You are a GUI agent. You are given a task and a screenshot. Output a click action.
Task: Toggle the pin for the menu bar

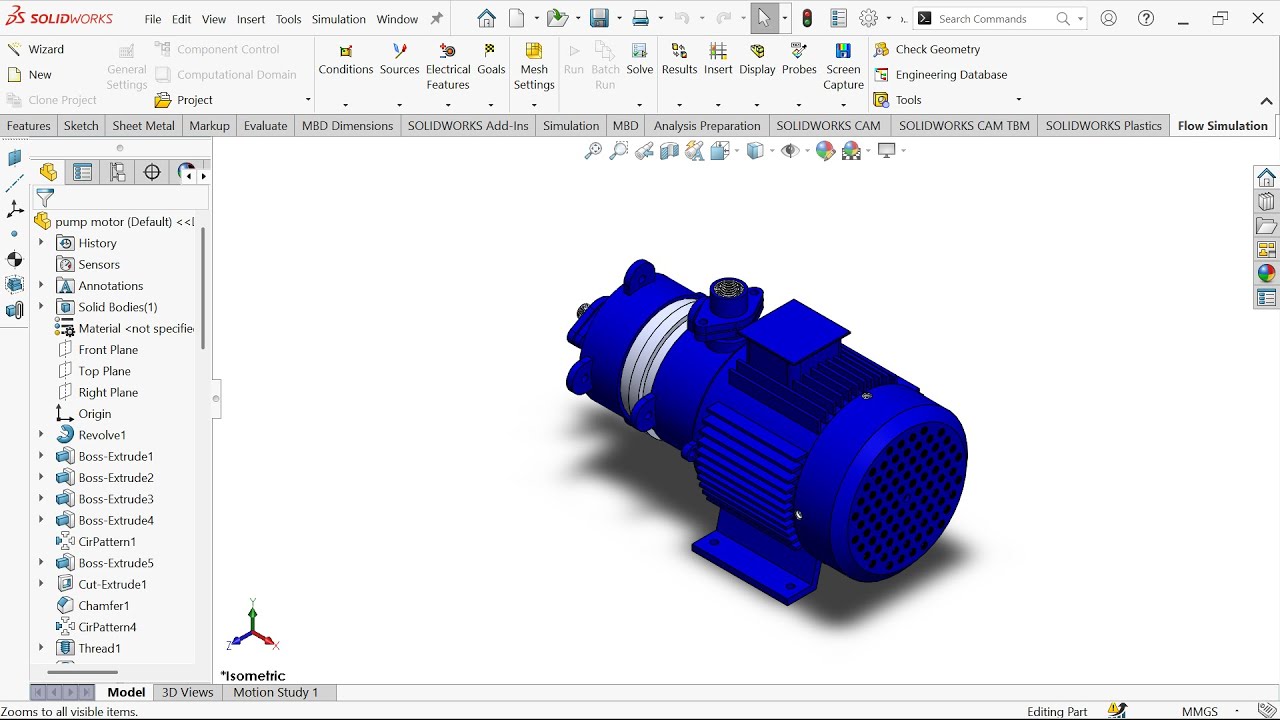pyautogui.click(x=436, y=18)
